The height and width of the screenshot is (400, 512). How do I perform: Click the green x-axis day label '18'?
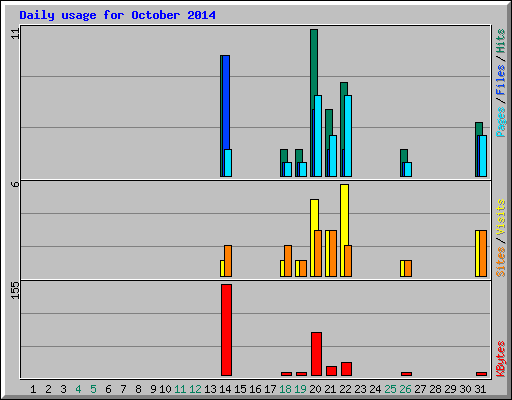[285, 389]
